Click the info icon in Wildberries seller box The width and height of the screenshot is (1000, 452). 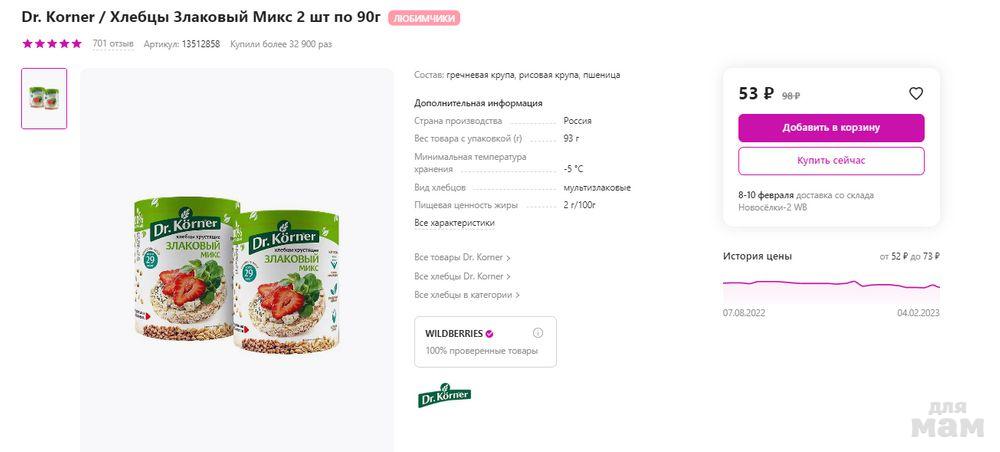pyautogui.click(x=538, y=333)
